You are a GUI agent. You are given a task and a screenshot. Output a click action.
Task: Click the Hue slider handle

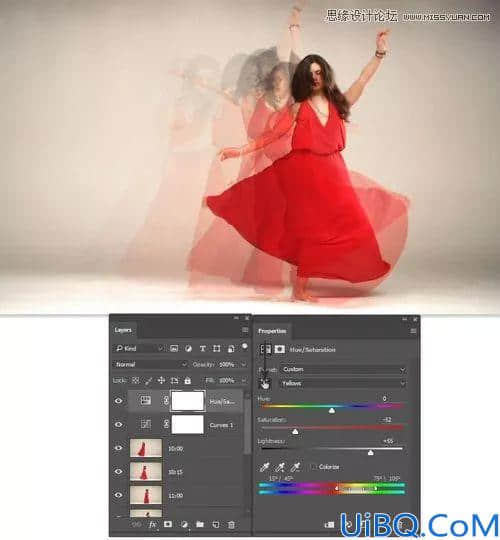tap(332, 411)
